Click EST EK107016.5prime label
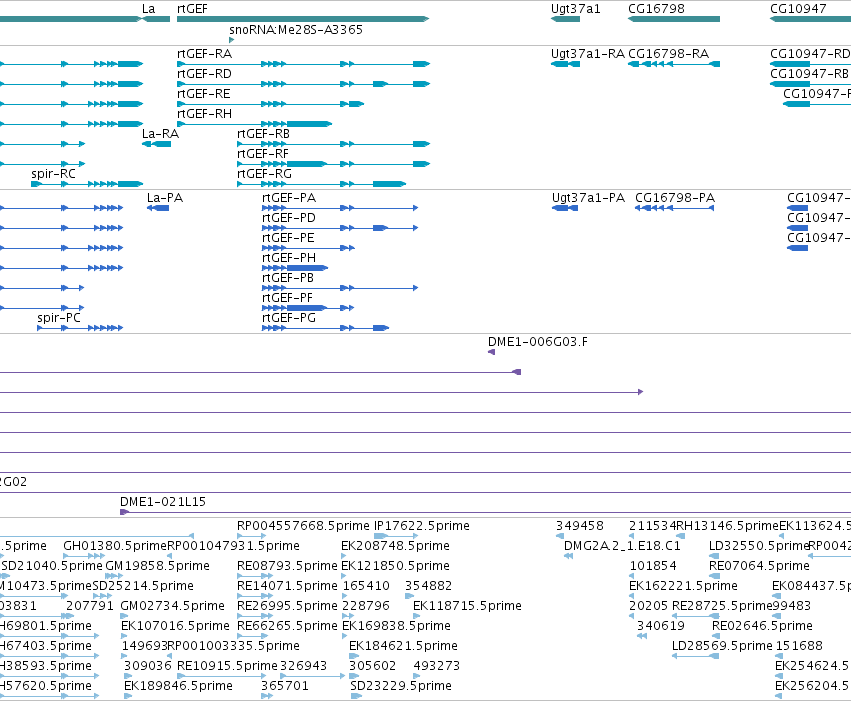This screenshot has height=701, width=851. pos(175,626)
